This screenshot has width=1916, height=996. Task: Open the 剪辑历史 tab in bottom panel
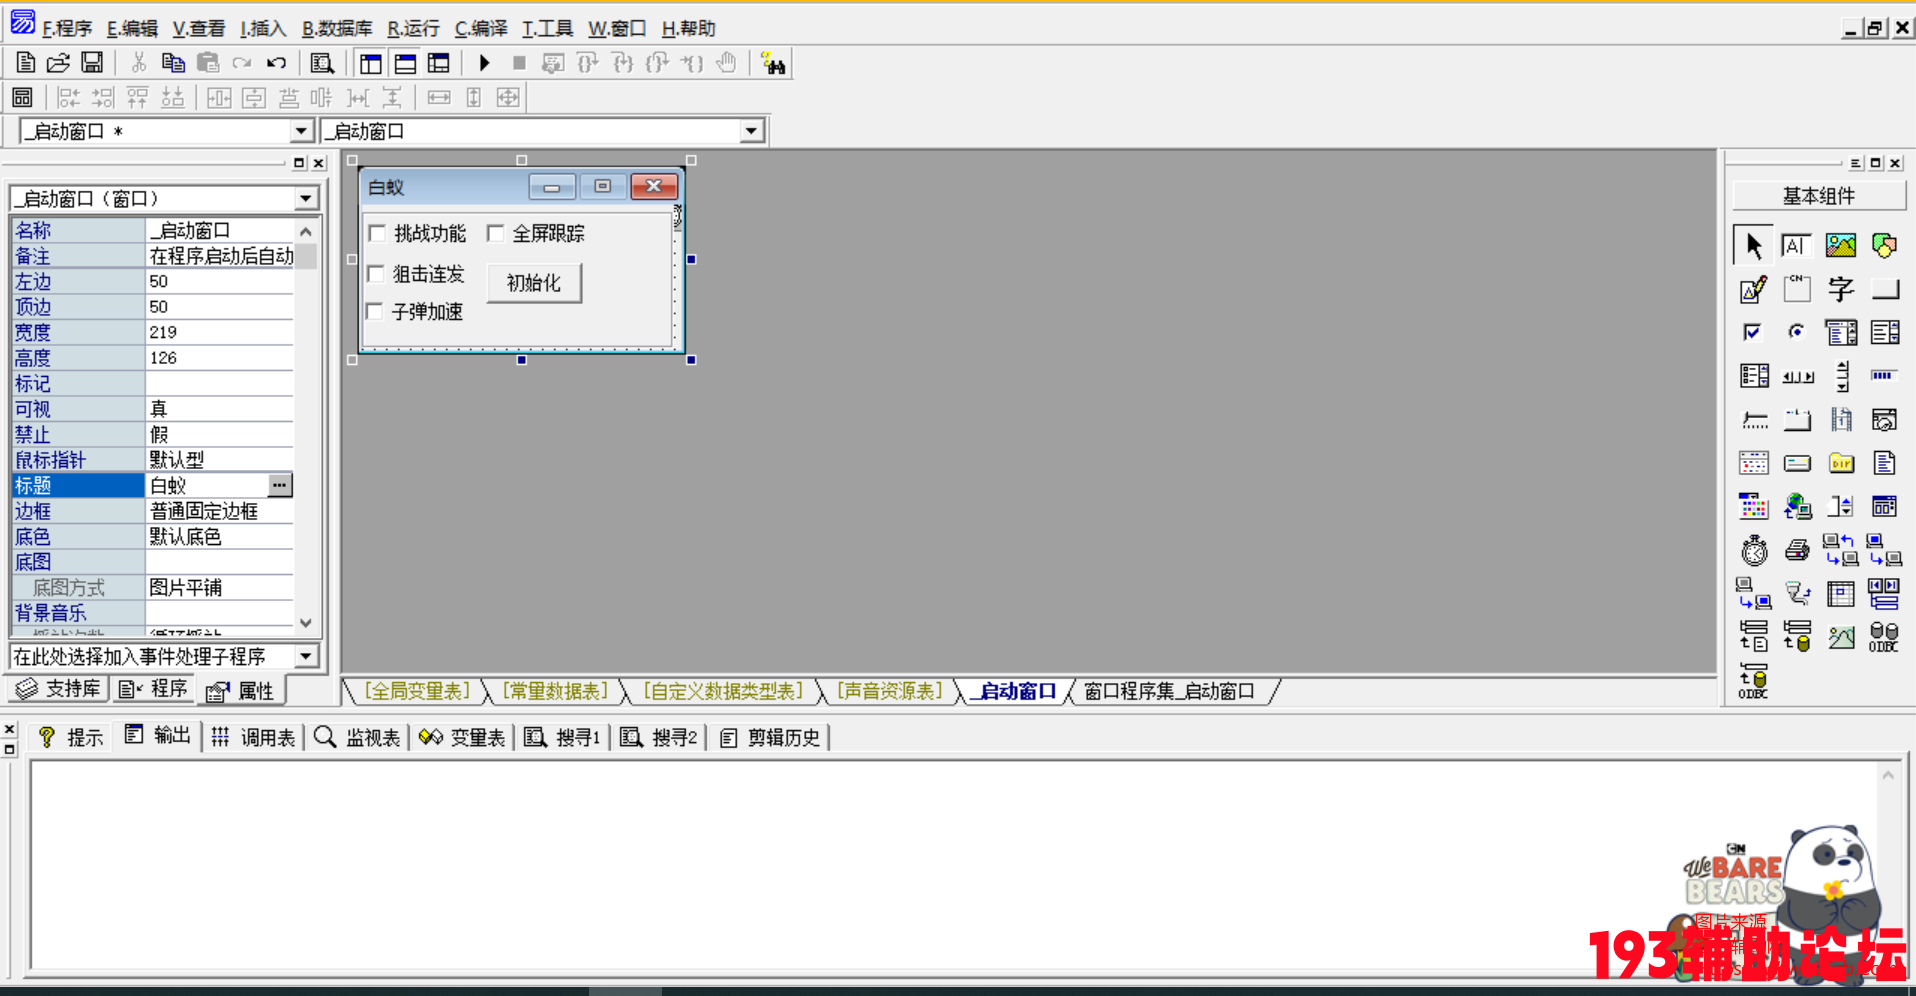click(770, 737)
